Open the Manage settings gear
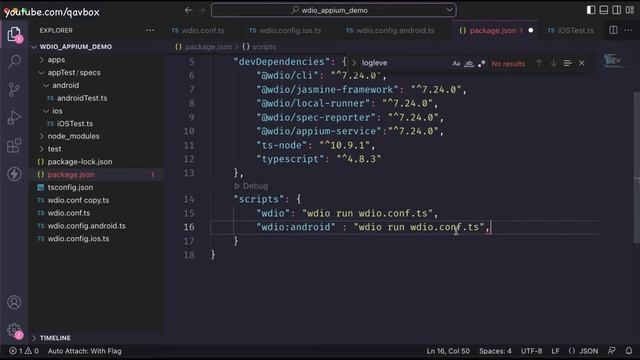The height and width of the screenshot is (360, 640). 14,330
